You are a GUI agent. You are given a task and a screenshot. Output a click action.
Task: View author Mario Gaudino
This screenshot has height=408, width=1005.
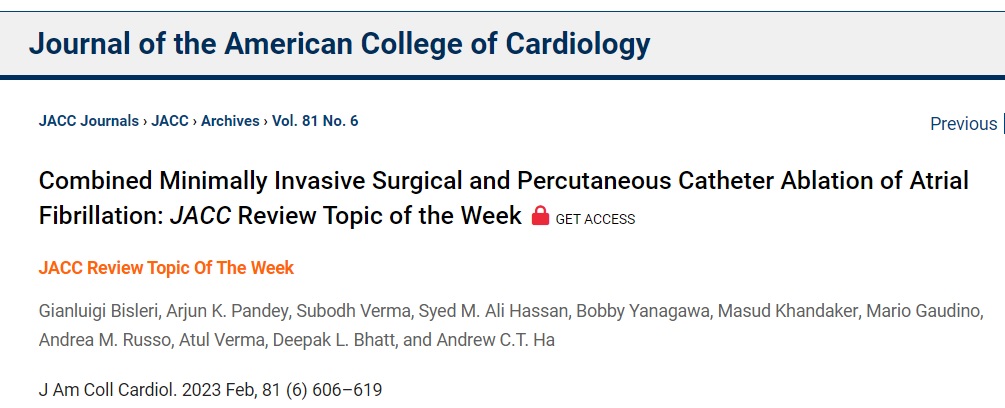pyautogui.click(x=924, y=311)
